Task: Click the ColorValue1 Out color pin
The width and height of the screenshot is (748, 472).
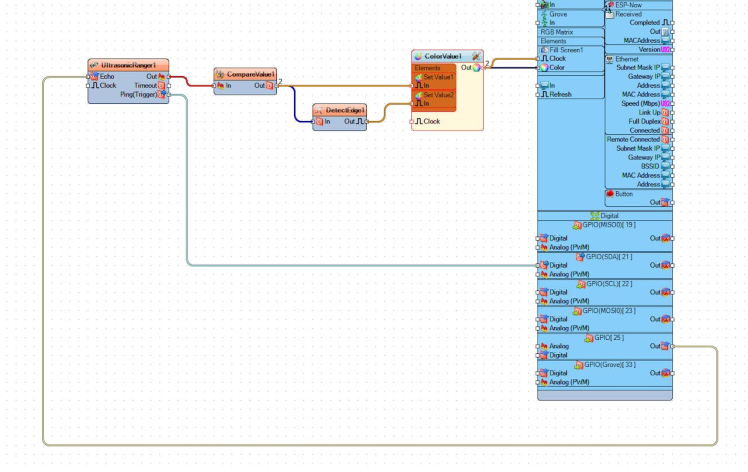Action: coord(476,68)
